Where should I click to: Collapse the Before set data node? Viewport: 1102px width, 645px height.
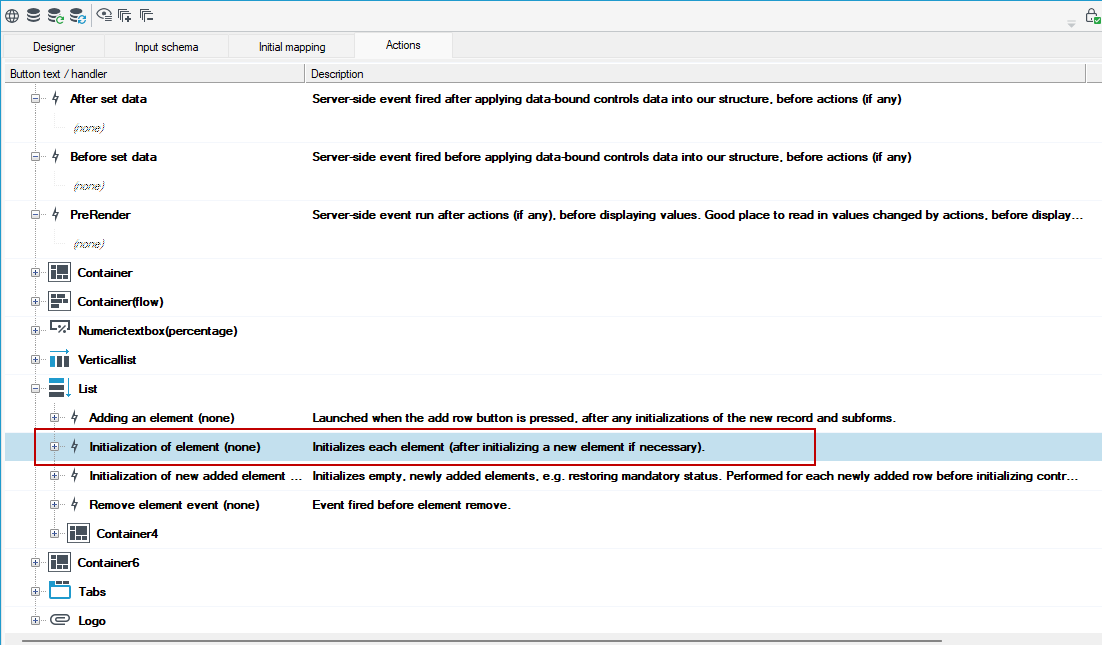pos(35,157)
